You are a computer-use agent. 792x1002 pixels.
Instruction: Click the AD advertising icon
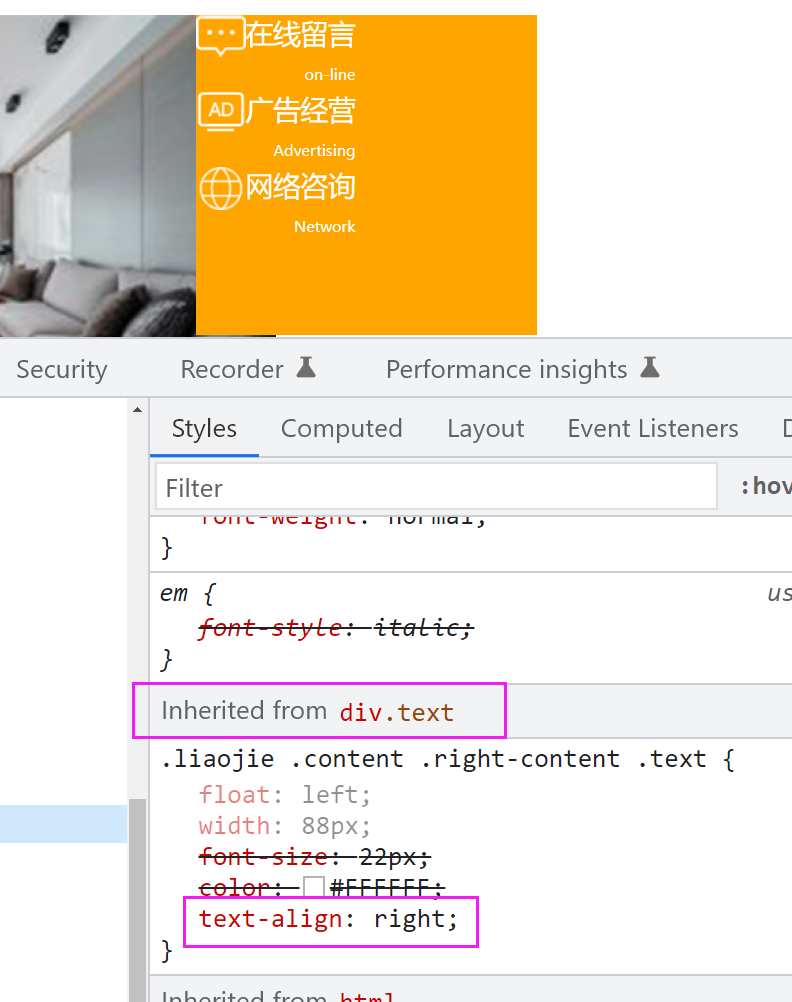click(x=221, y=111)
